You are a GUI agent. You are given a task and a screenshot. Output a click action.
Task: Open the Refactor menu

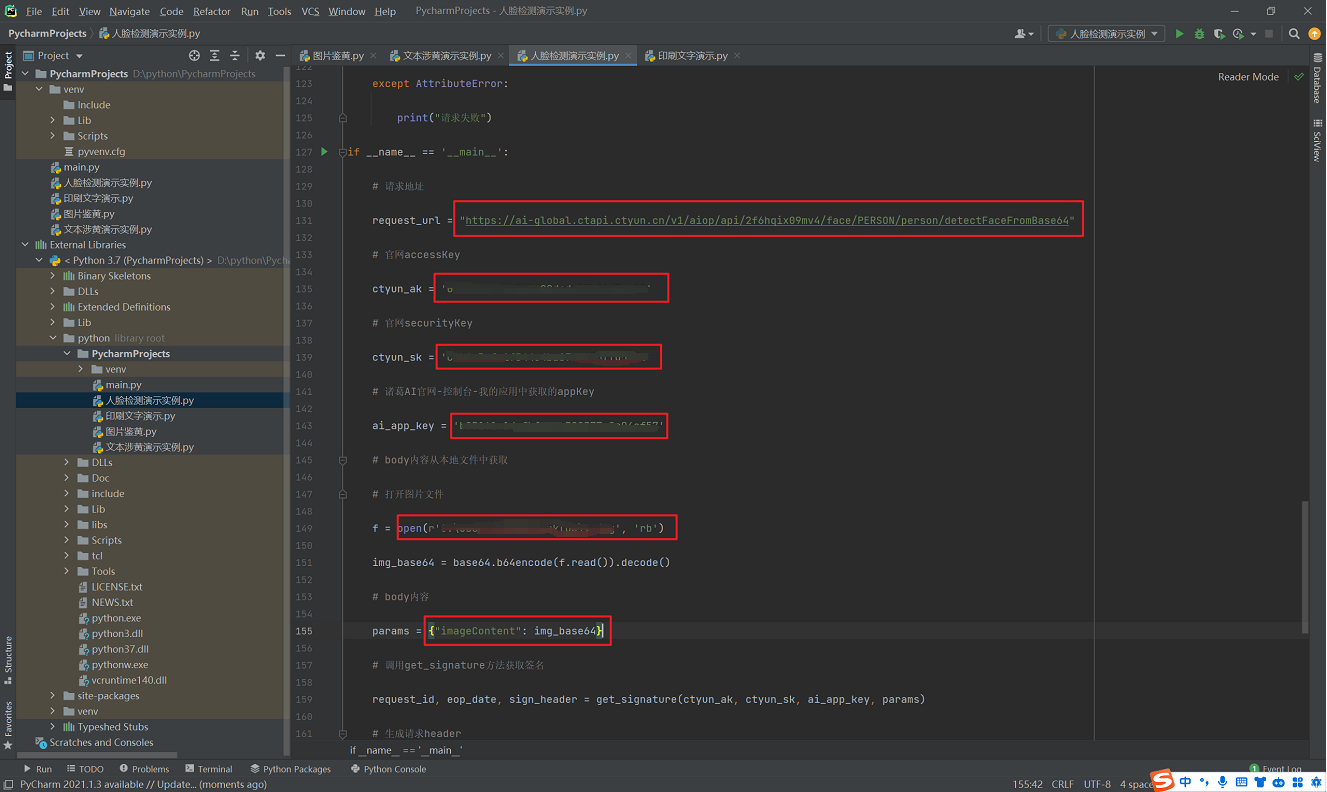212,11
